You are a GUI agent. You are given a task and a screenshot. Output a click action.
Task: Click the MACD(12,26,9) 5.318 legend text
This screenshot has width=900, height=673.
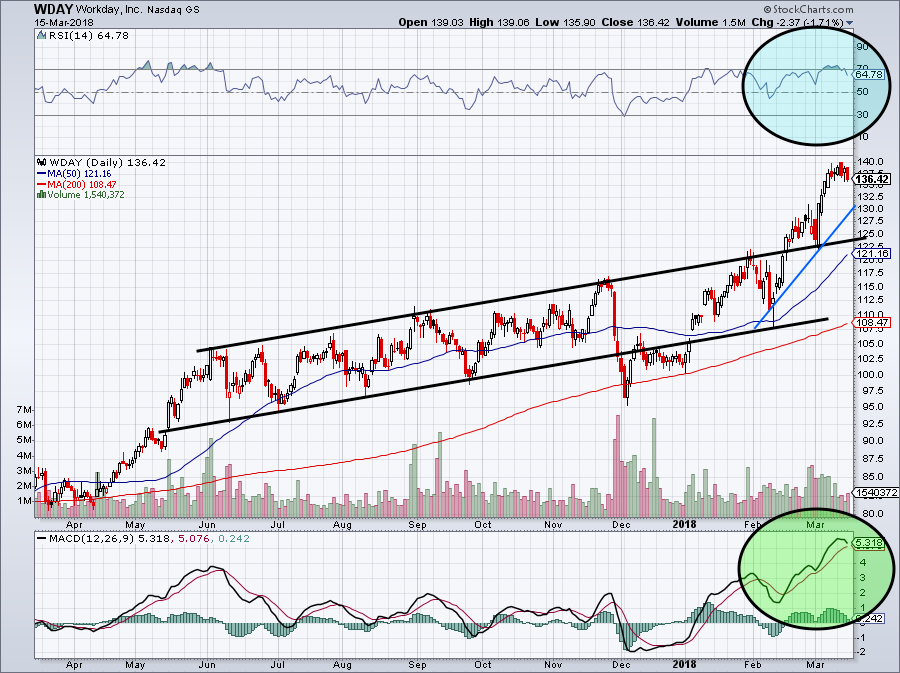(109, 539)
